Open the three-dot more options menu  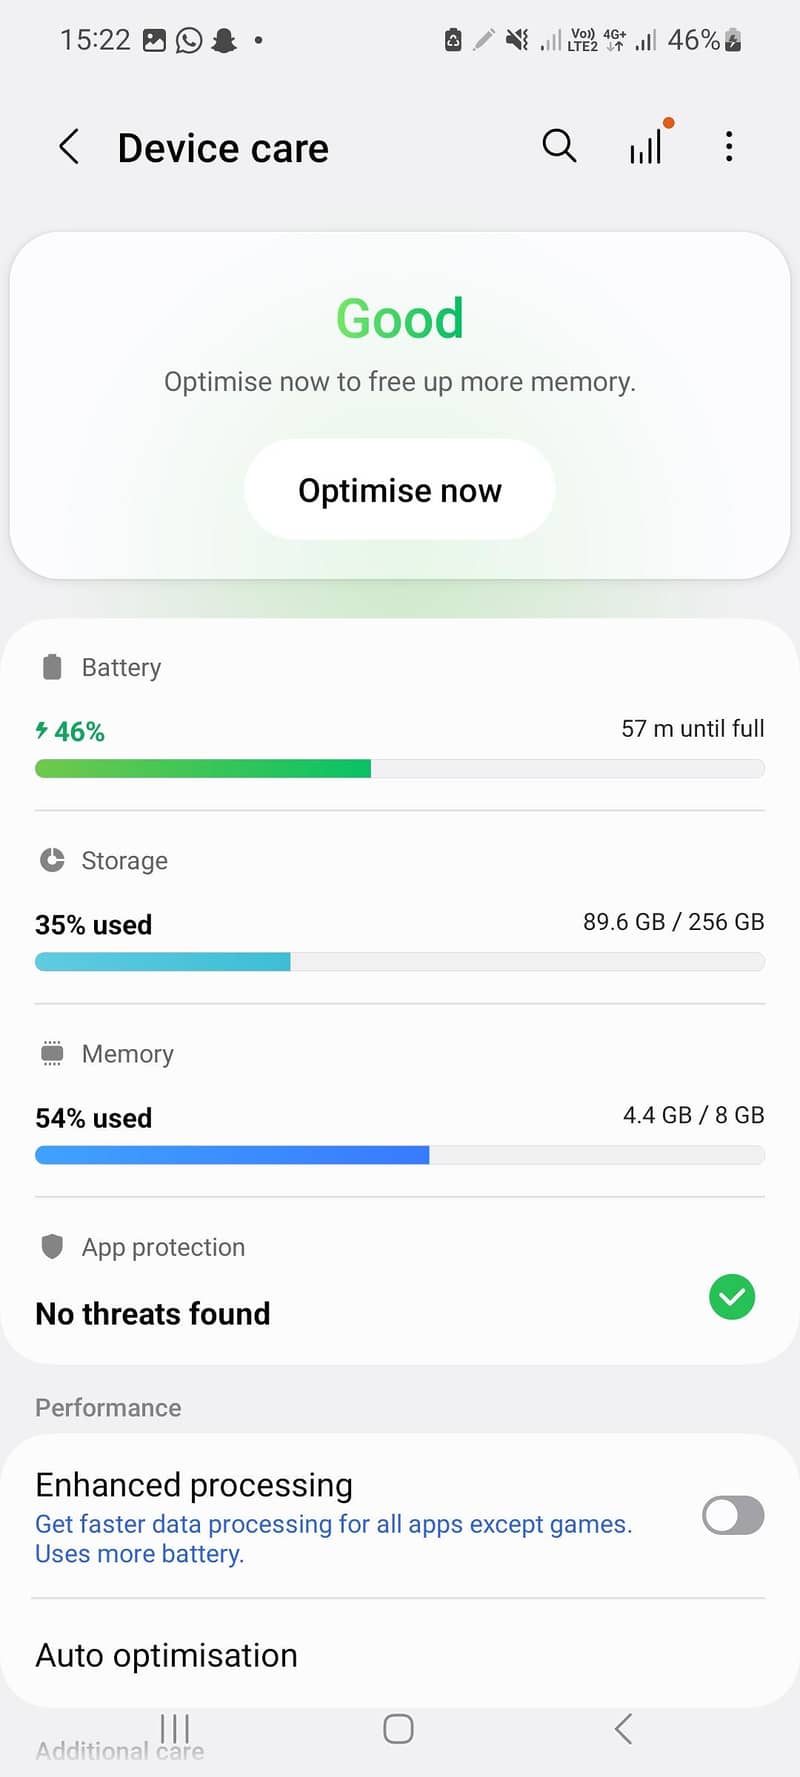729,146
